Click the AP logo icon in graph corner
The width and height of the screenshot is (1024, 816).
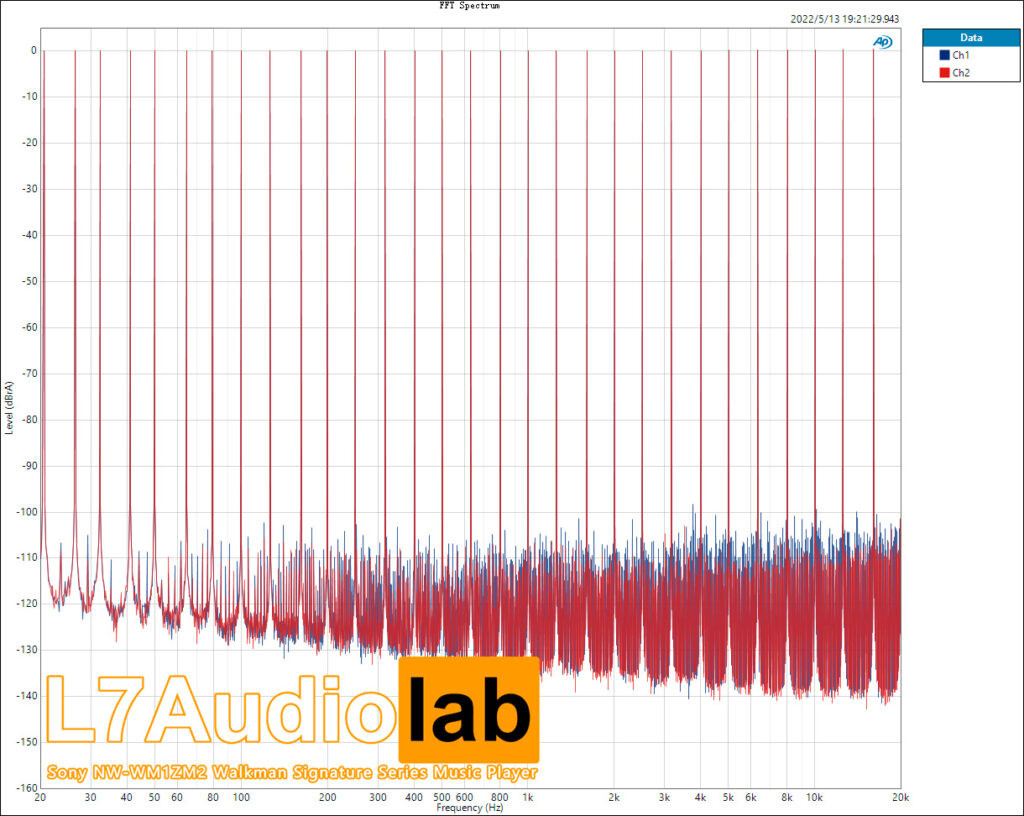coord(882,42)
